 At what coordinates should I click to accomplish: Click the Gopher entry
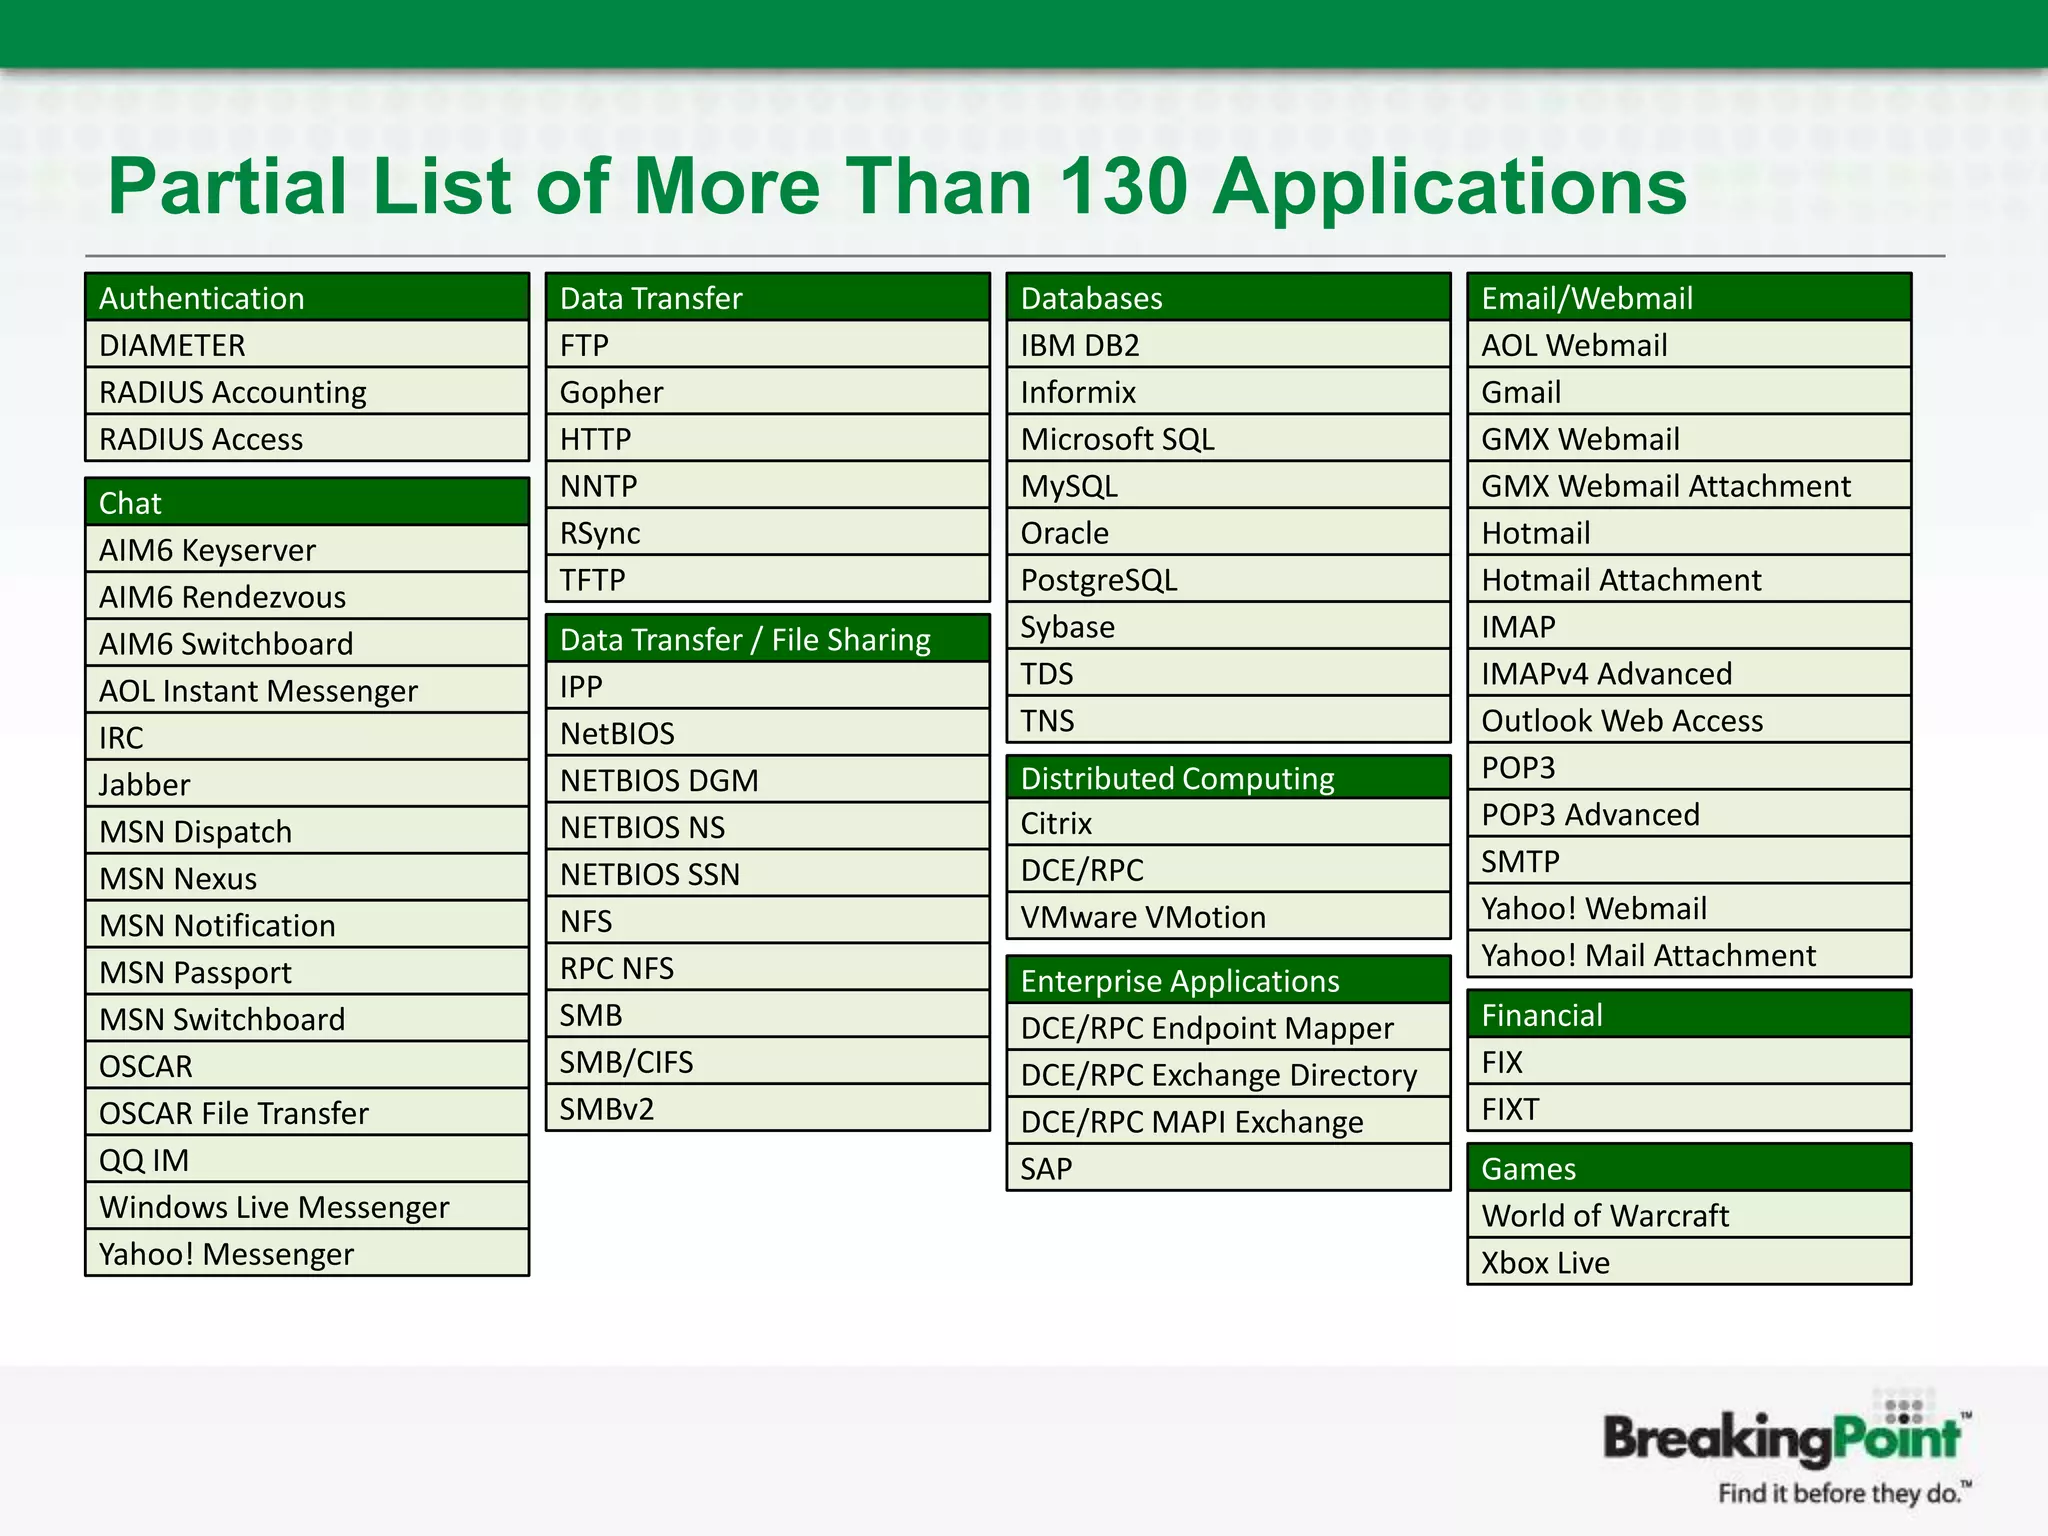tap(767, 392)
